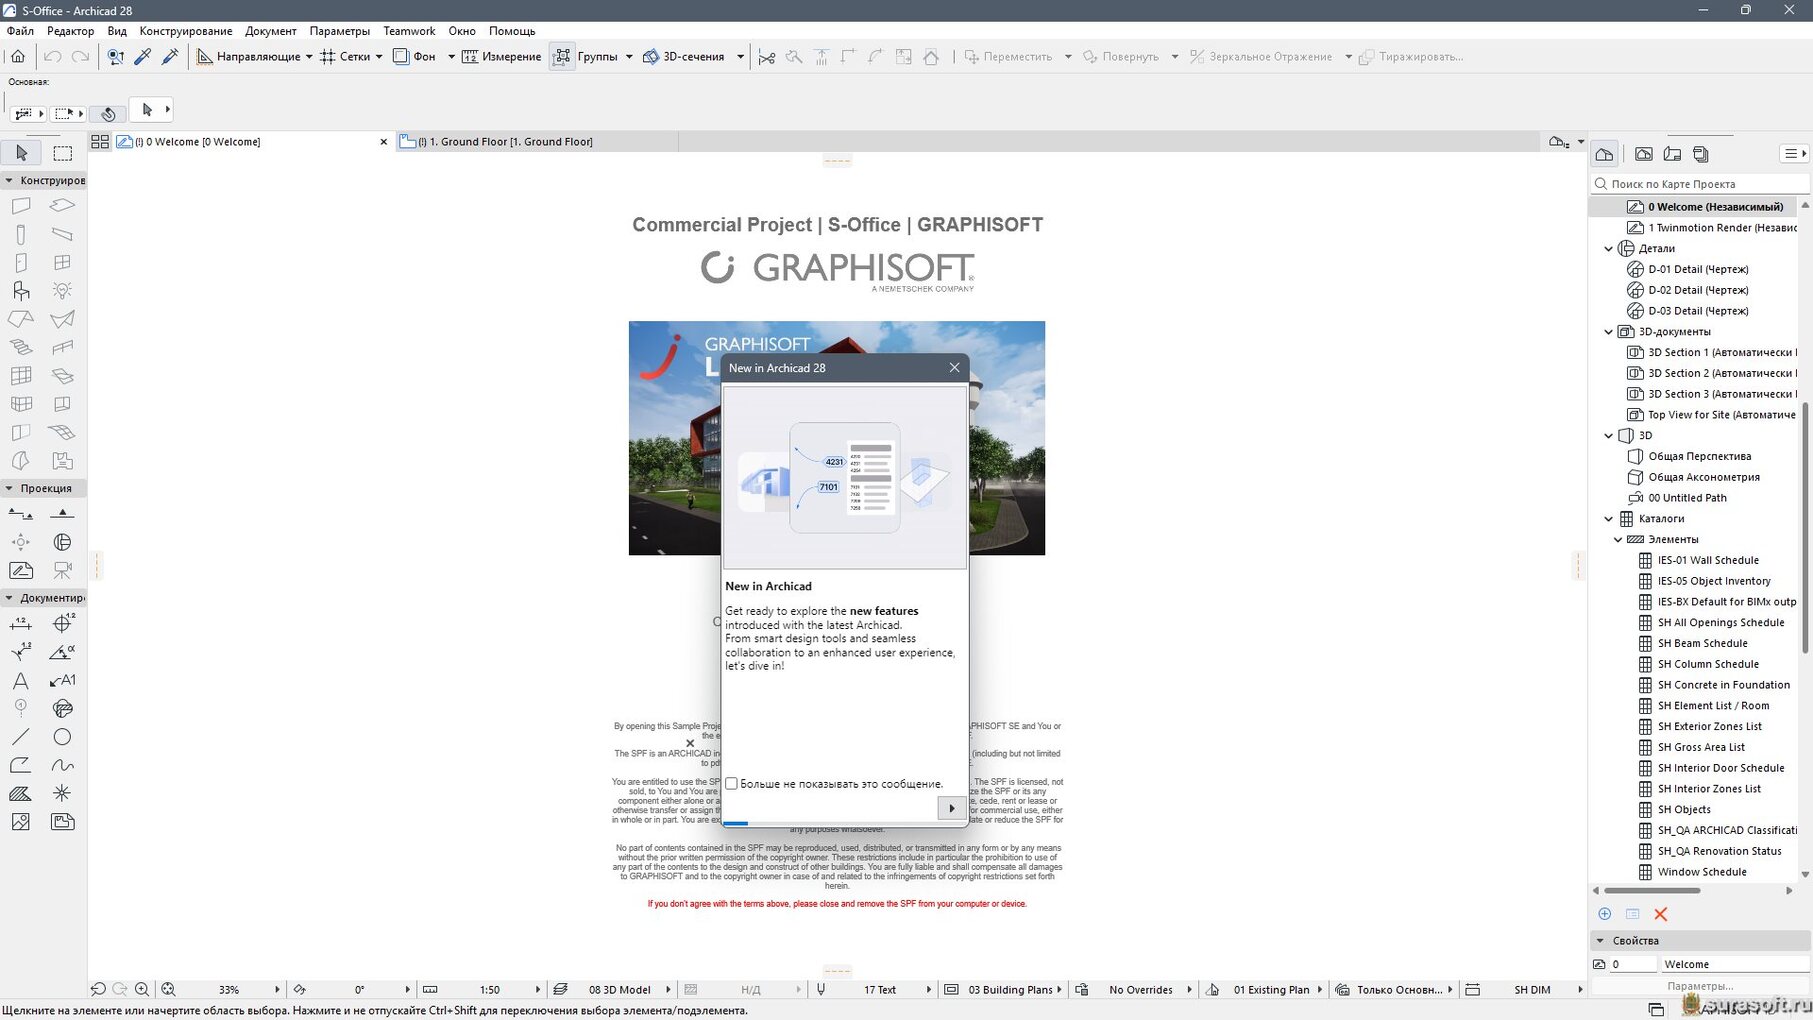Screen dimensions: 1813x1020
Task: Open the tab overview grid button
Action: (x=100, y=142)
